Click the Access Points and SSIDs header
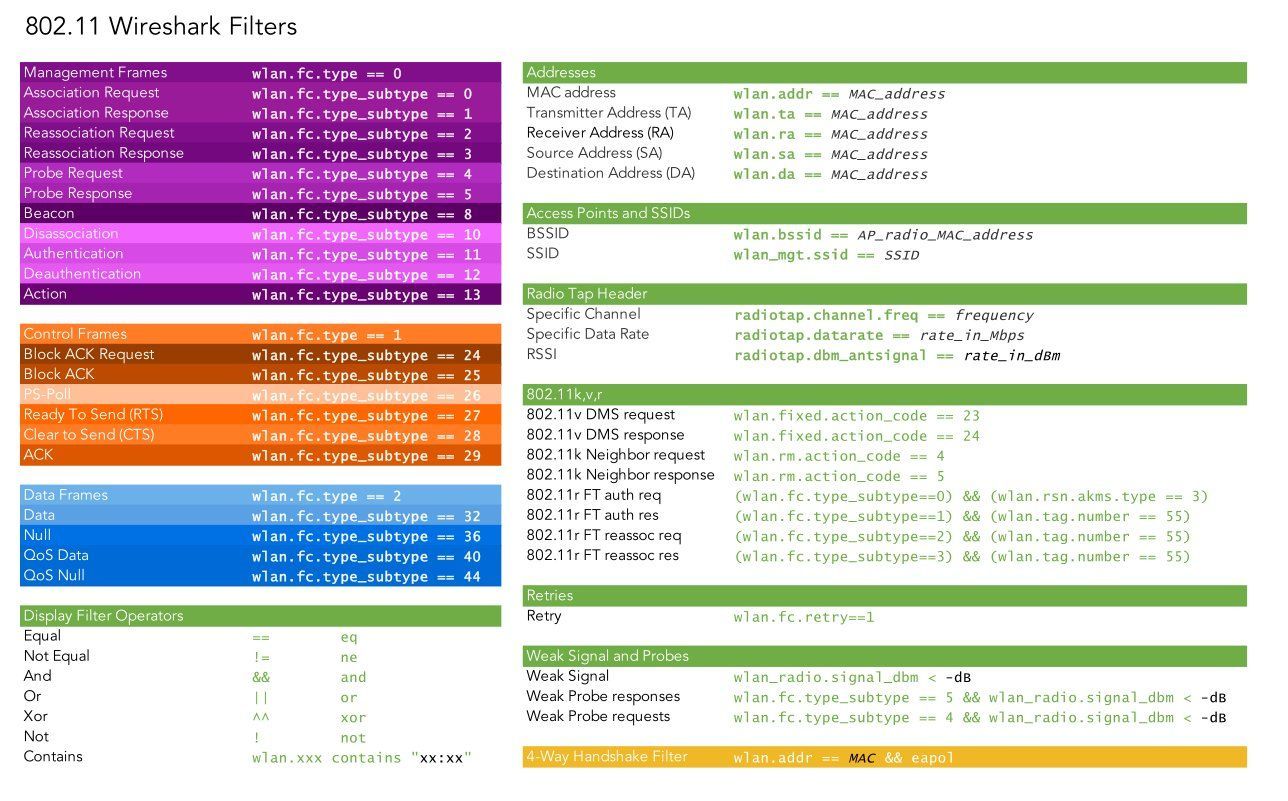The width and height of the screenshot is (1288, 801). pyautogui.click(x=884, y=213)
